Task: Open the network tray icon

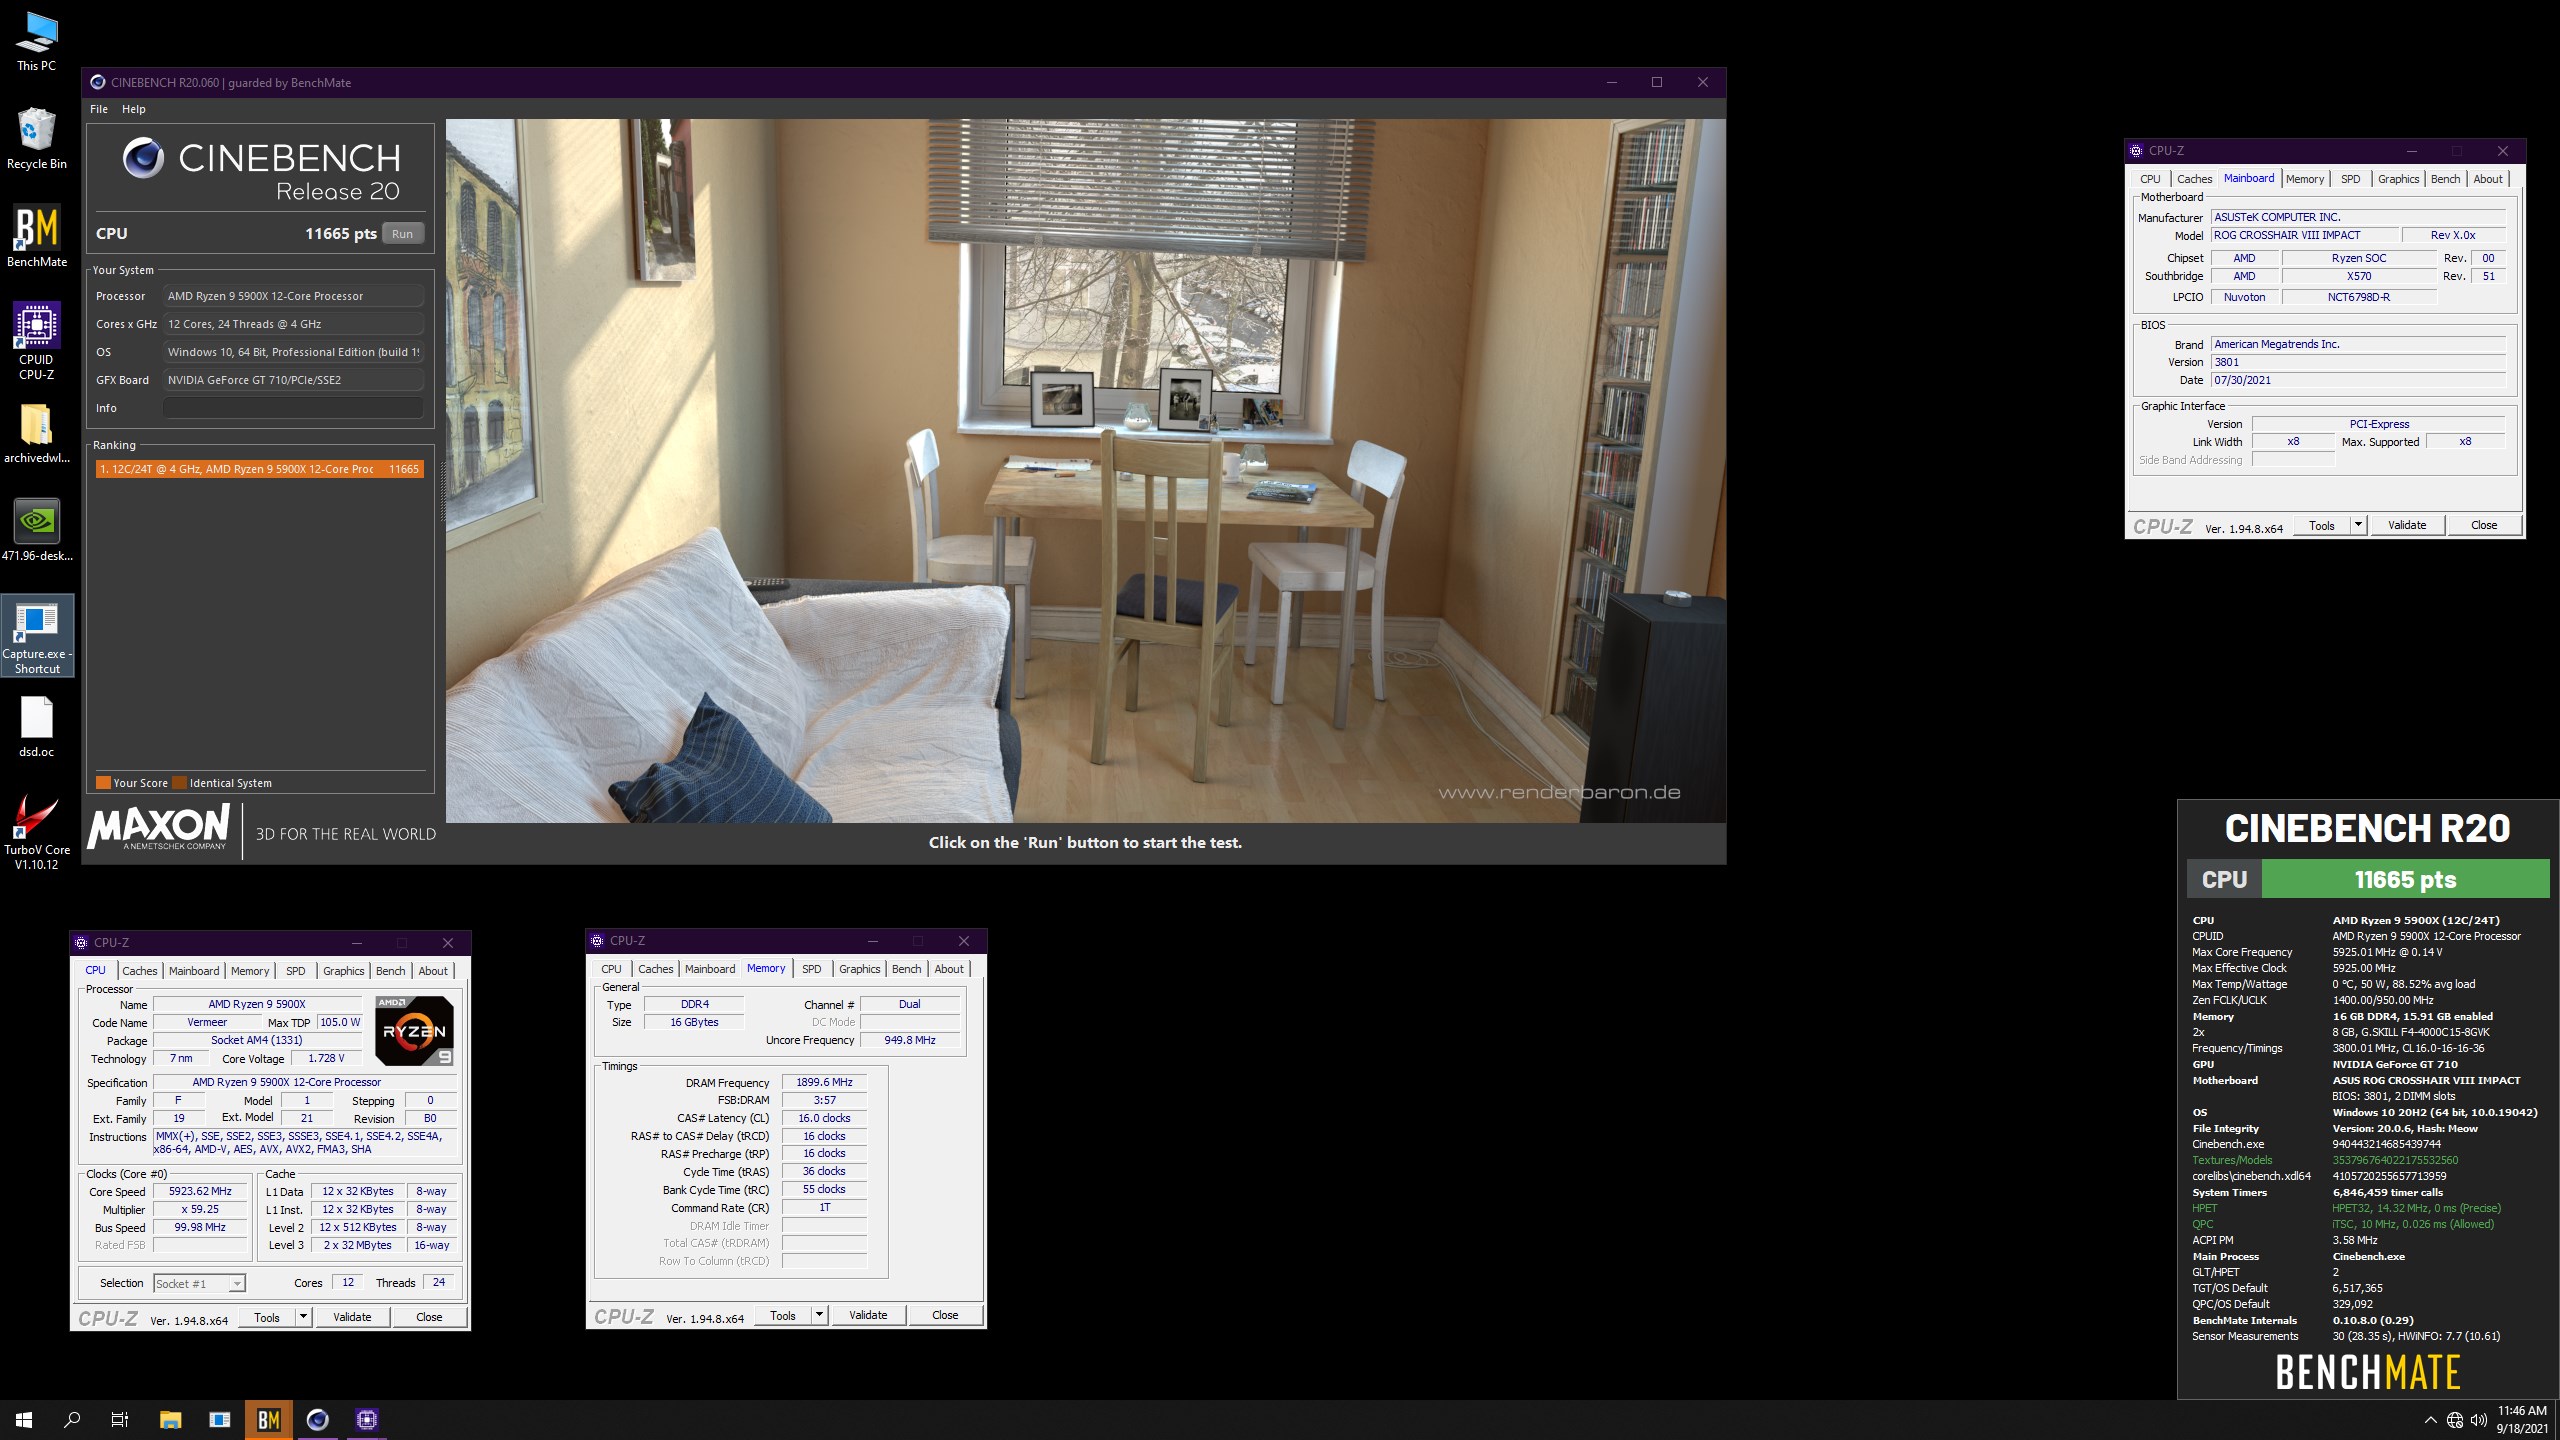Action: pyautogui.click(x=2455, y=1420)
